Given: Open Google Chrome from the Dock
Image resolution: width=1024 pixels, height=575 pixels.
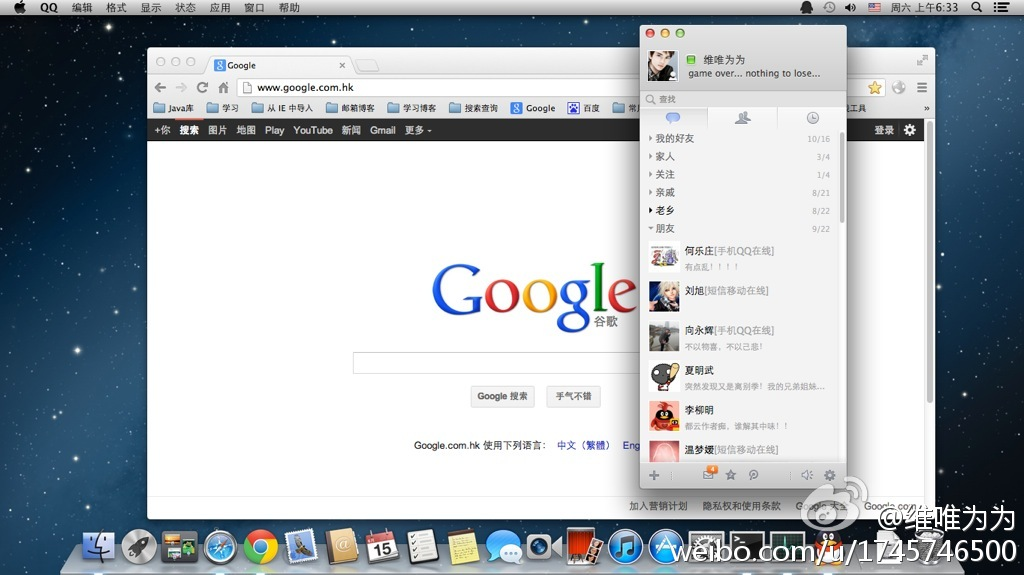Looking at the screenshot, I should [x=260, y=546].
